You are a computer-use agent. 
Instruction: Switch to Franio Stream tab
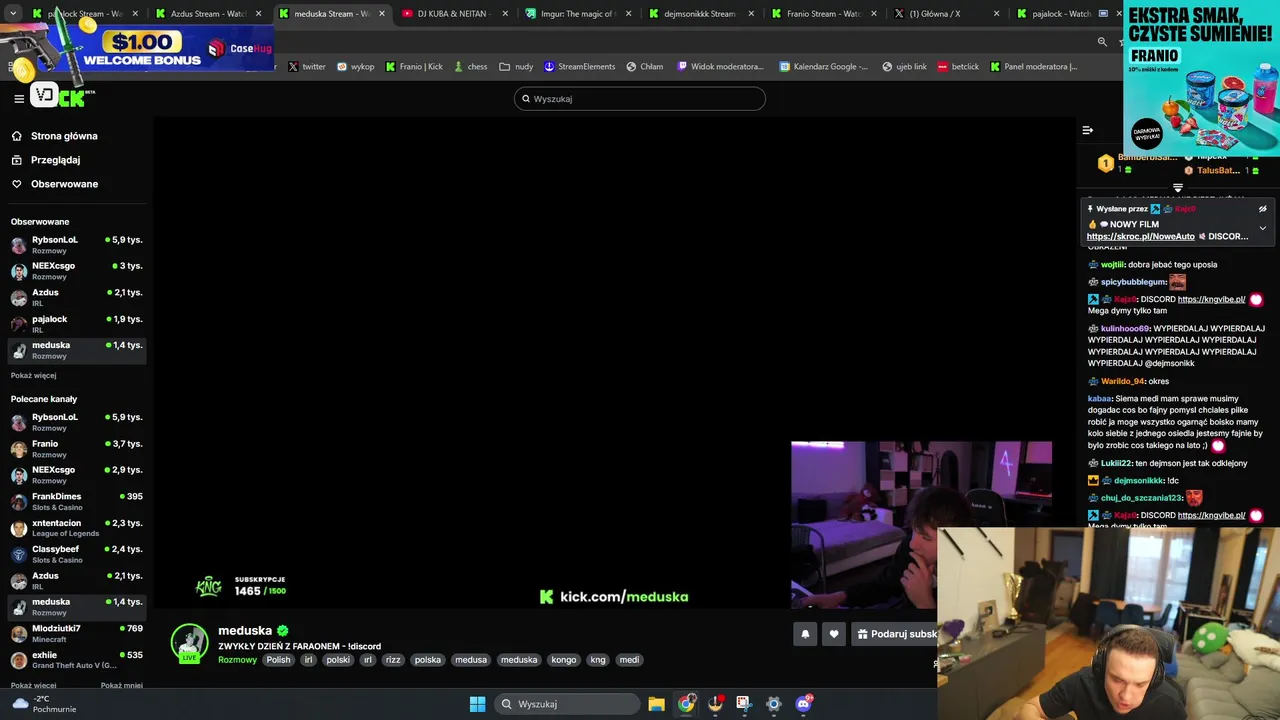pos(823,14)
